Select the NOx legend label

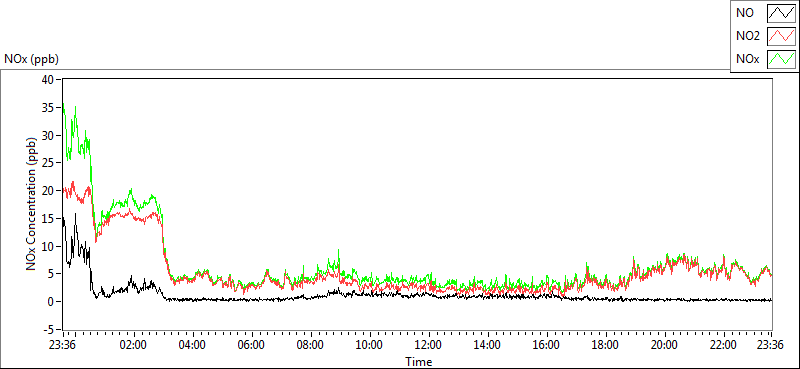click(x=748, y=59)
